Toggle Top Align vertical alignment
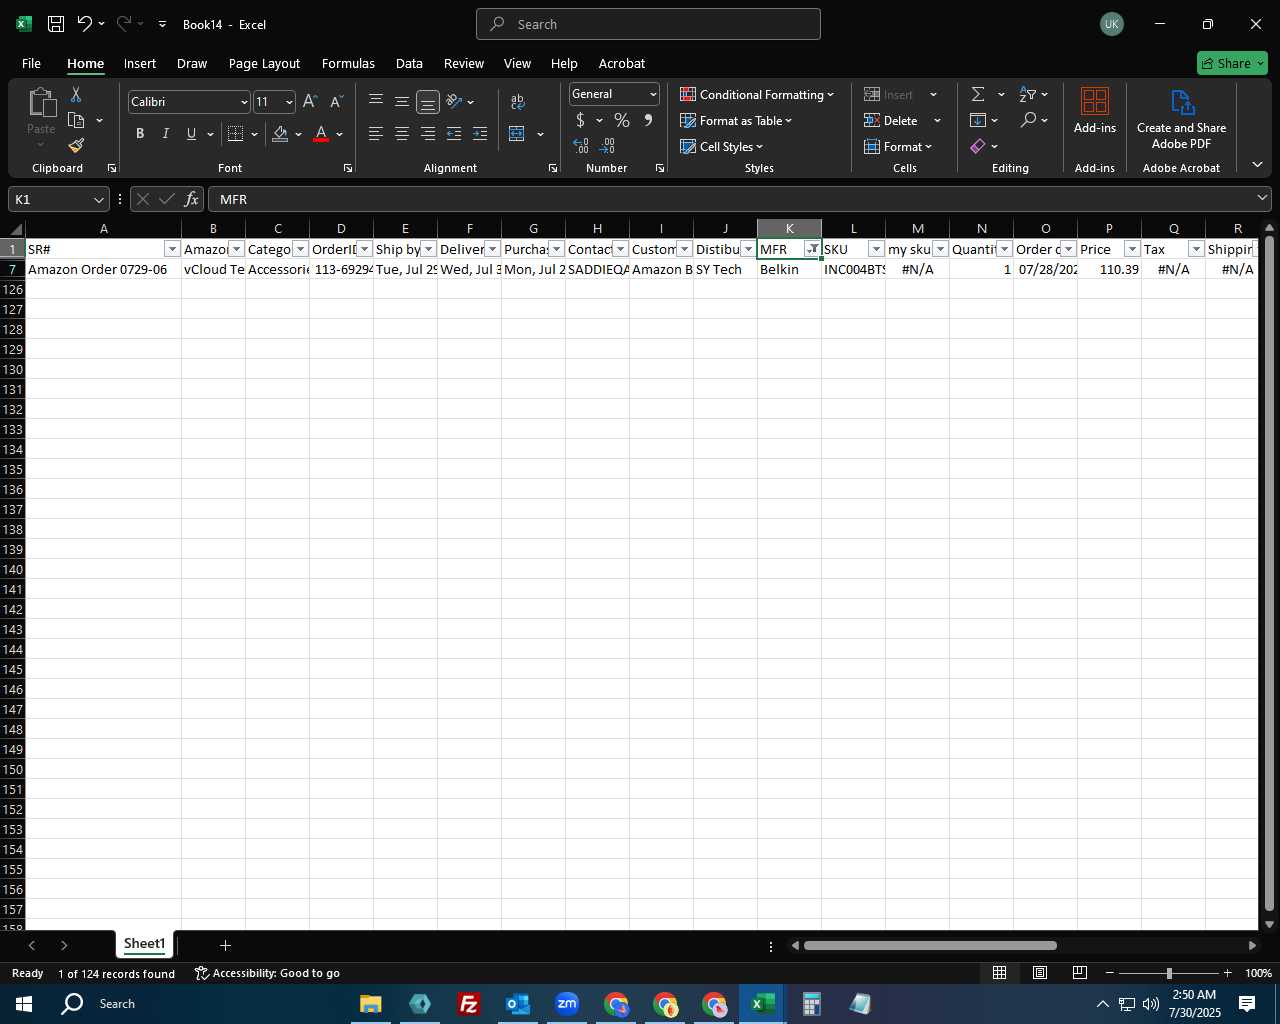 376,101
